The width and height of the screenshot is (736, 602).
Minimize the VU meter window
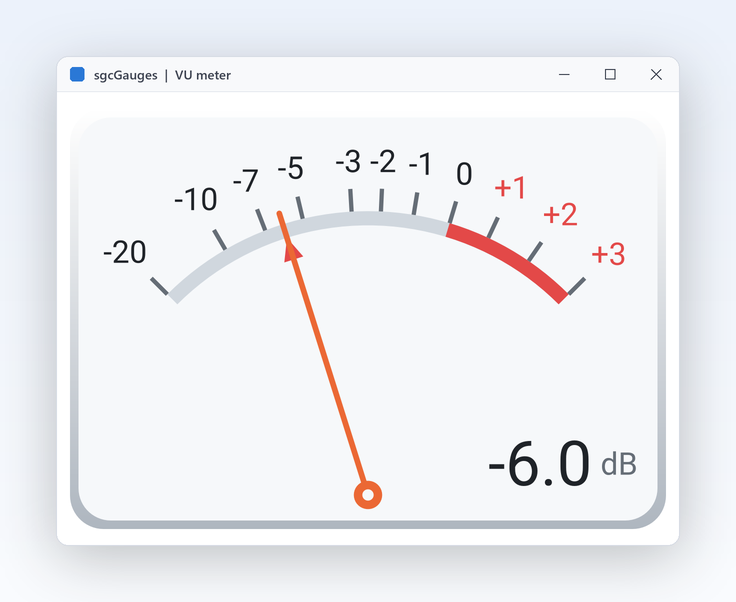click(564, 75)
